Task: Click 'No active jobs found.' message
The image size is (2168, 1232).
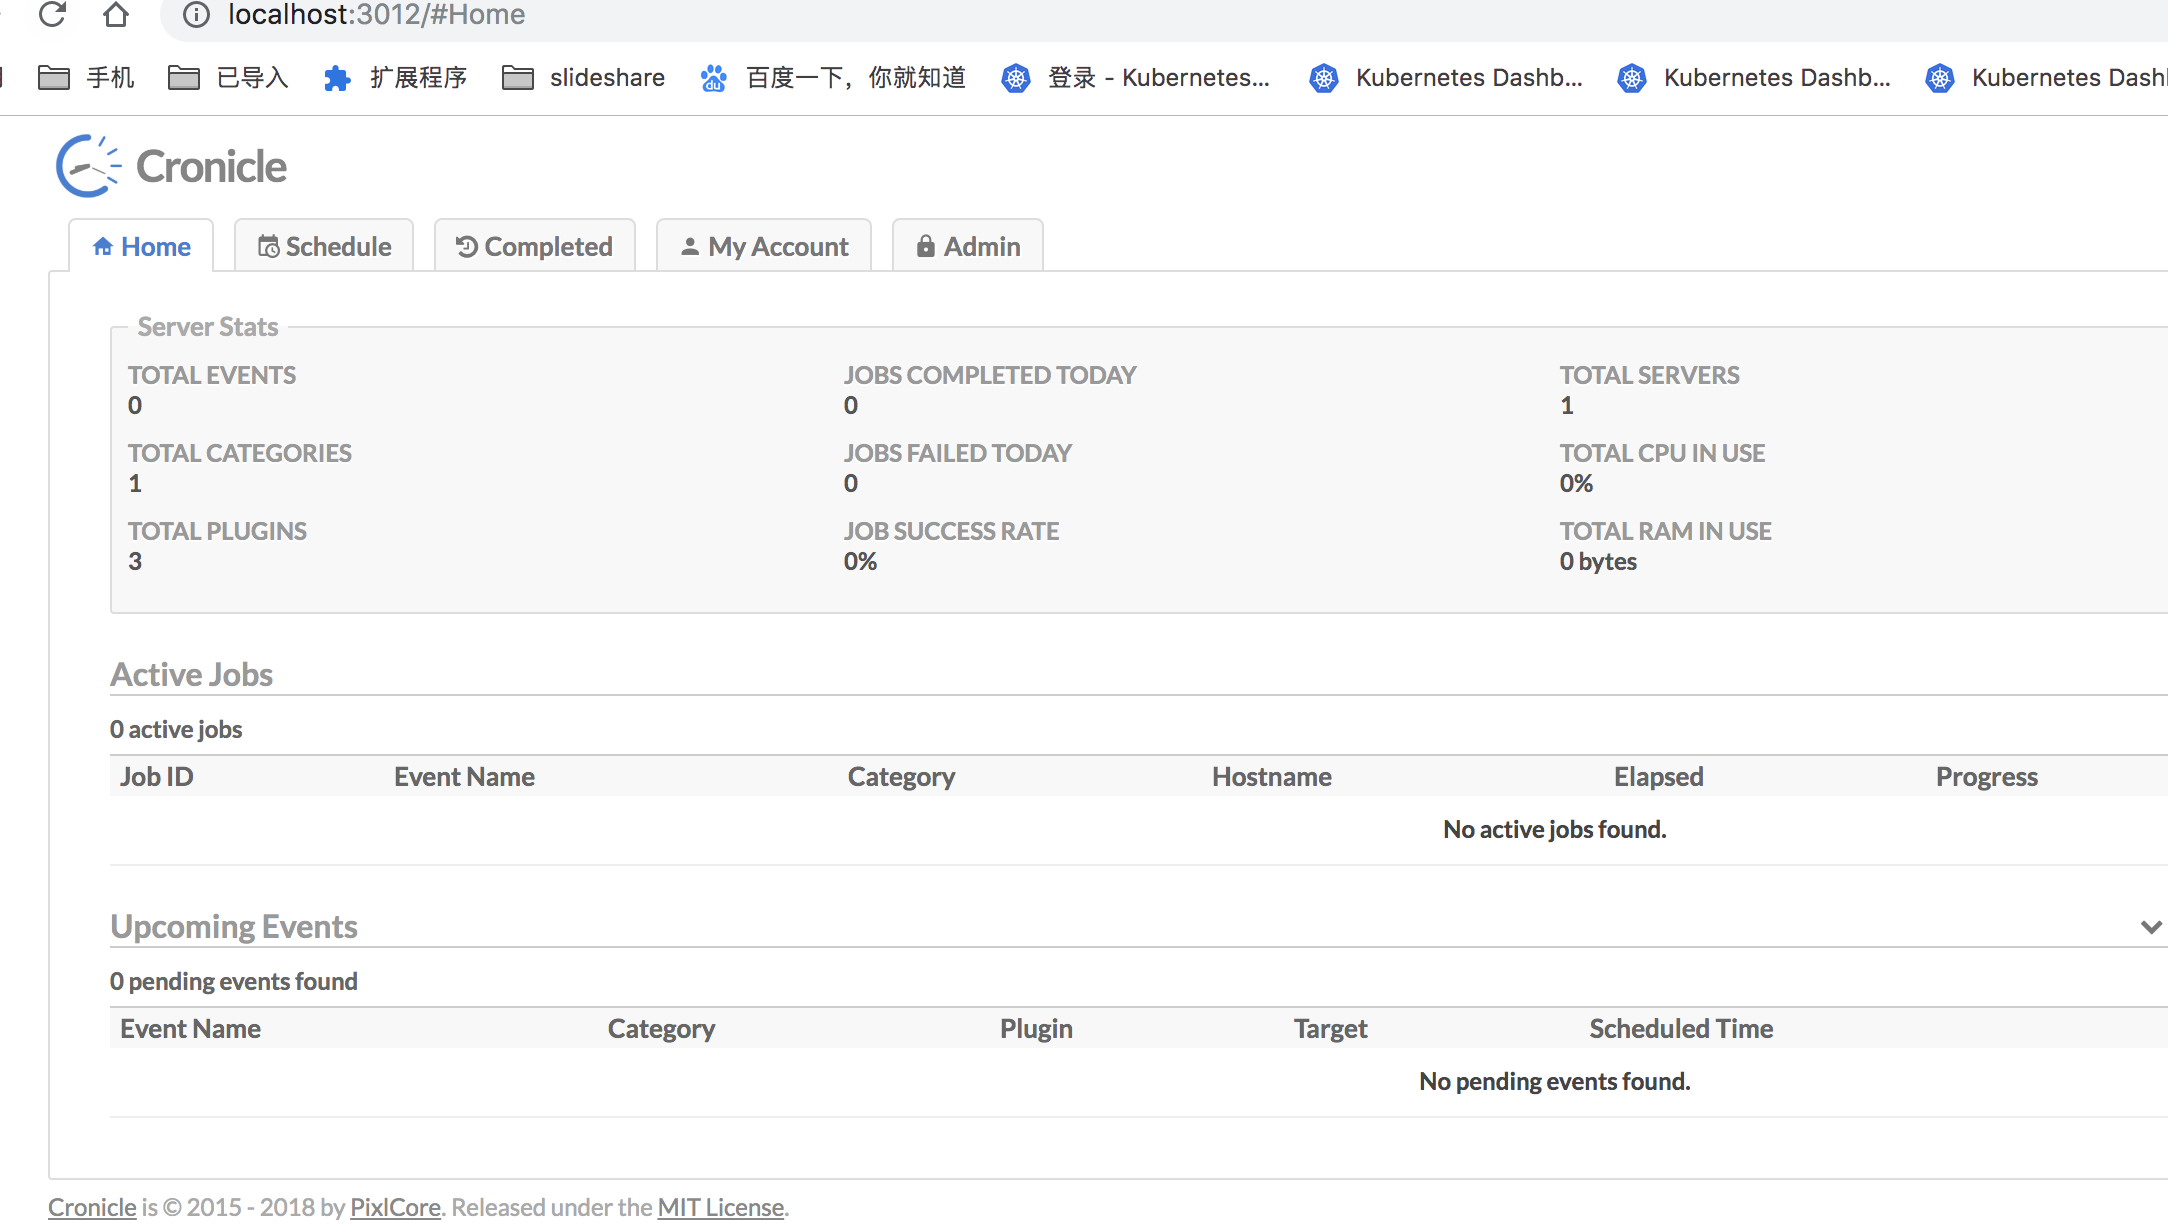Action: point(1555,829)
